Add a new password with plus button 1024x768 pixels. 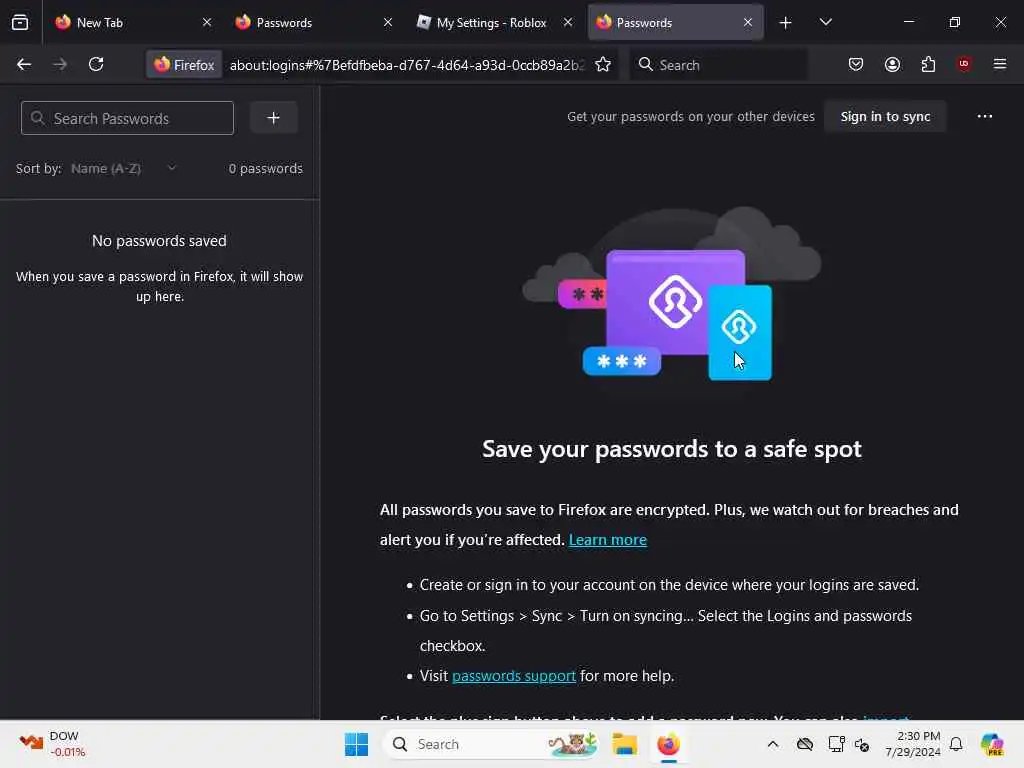coord(274,118)
